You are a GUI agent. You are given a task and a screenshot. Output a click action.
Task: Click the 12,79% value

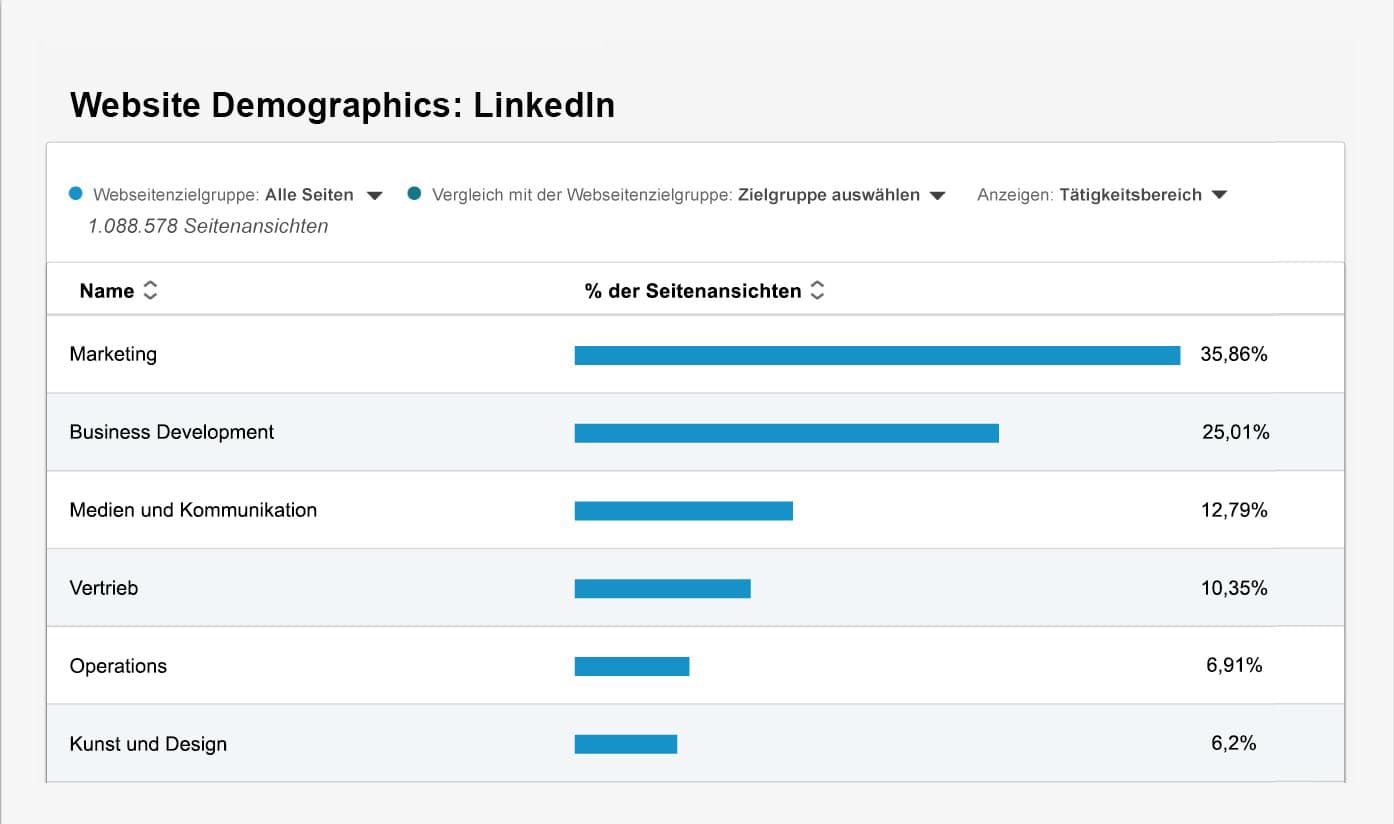(x=1234, y=510)
